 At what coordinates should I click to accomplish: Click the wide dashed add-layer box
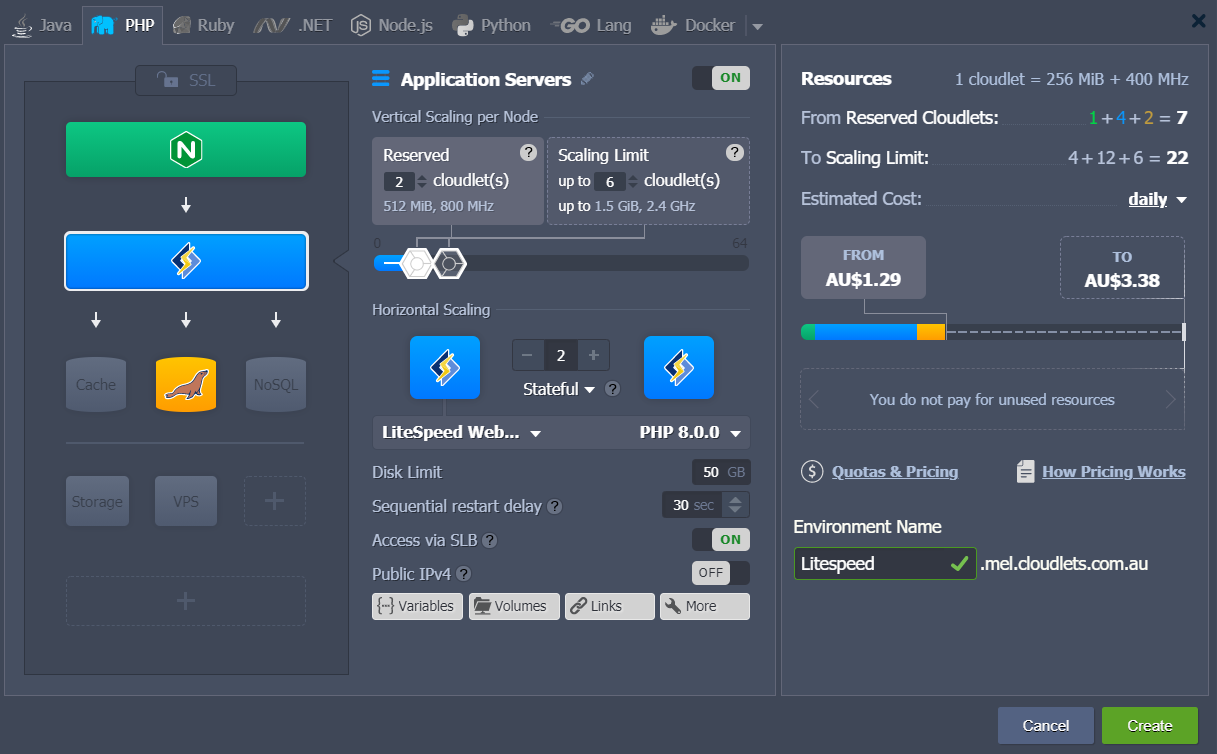[x=186, y=601]
